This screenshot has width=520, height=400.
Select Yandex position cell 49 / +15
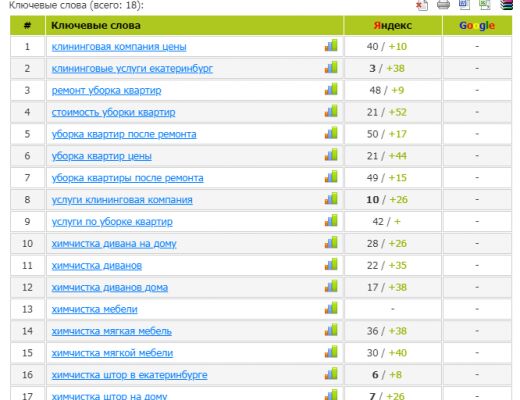point(393,178)
